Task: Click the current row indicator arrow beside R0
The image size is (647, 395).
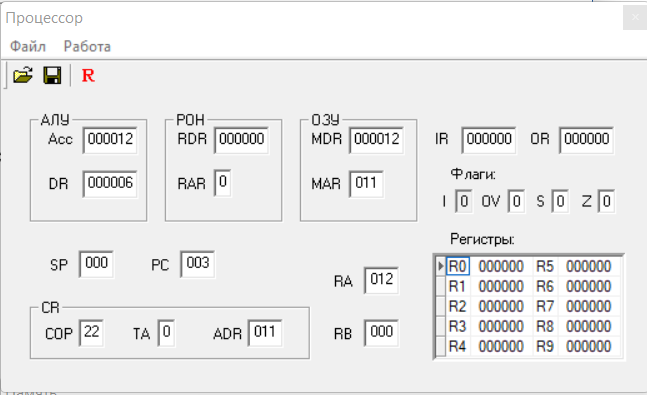Action: pyautogui.click(x=441, y=266)
